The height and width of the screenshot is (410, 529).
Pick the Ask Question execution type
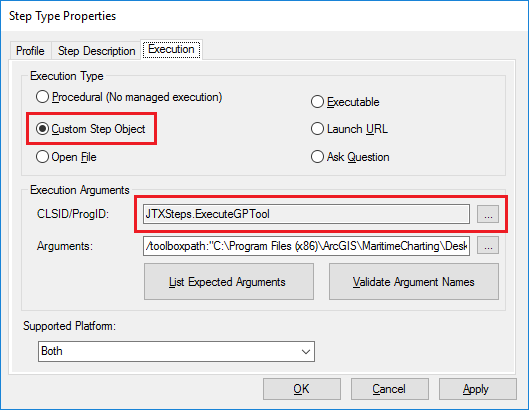pos(350,157)
